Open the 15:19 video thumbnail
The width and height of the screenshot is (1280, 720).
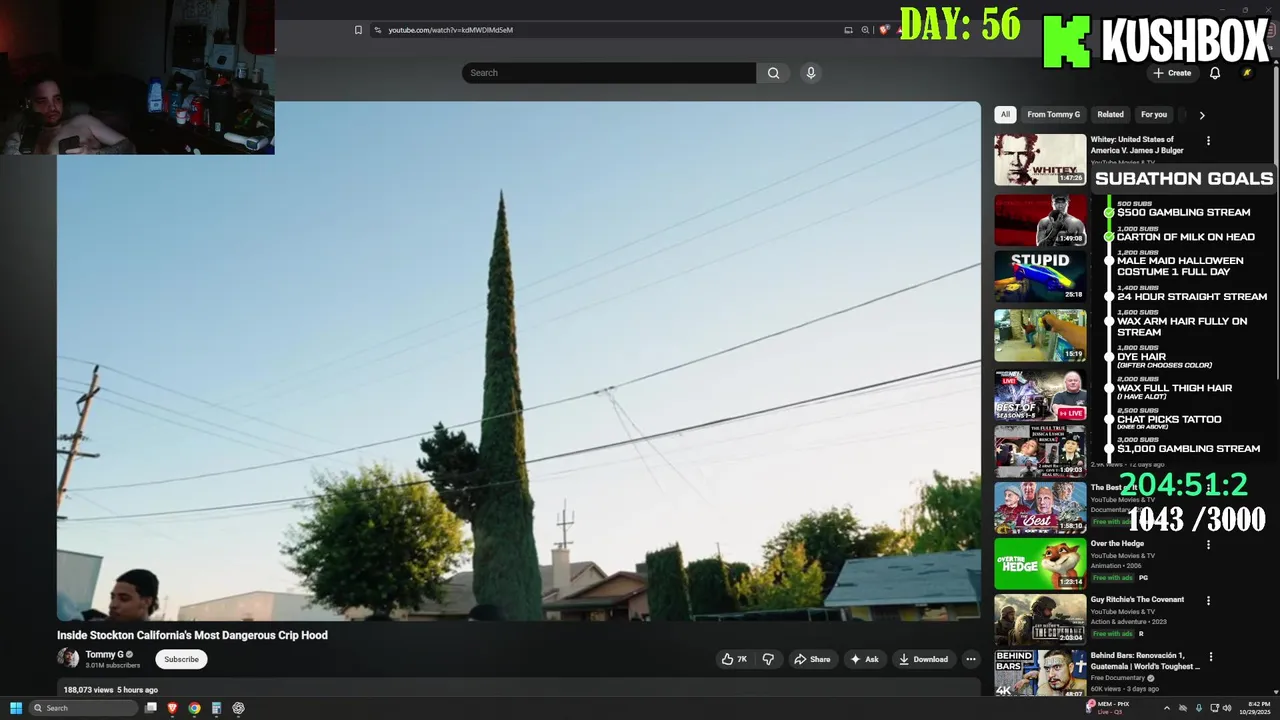(1040, 335)
